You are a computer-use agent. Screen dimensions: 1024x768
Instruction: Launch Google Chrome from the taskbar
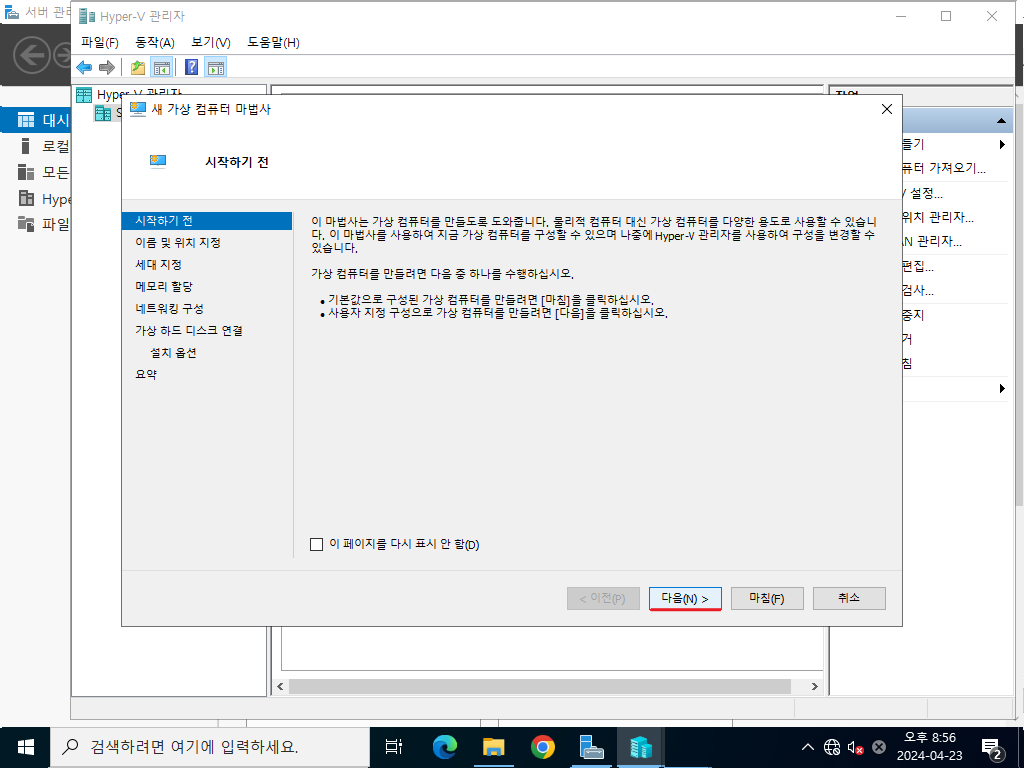click(543, 747)
